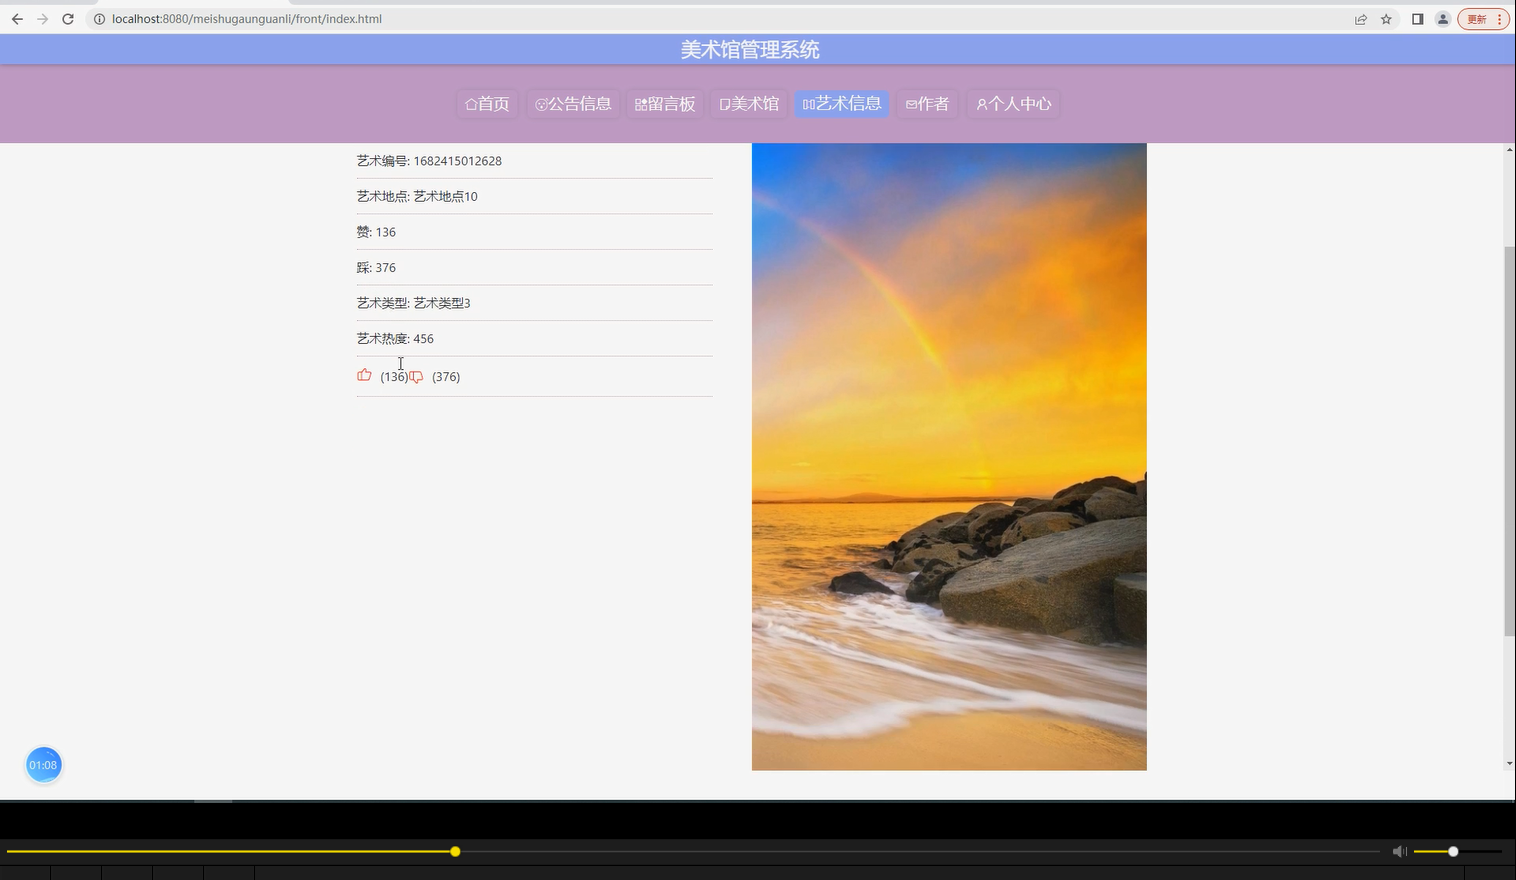
Task: Click the thumbs-up like icon
Action: (364, 375)
